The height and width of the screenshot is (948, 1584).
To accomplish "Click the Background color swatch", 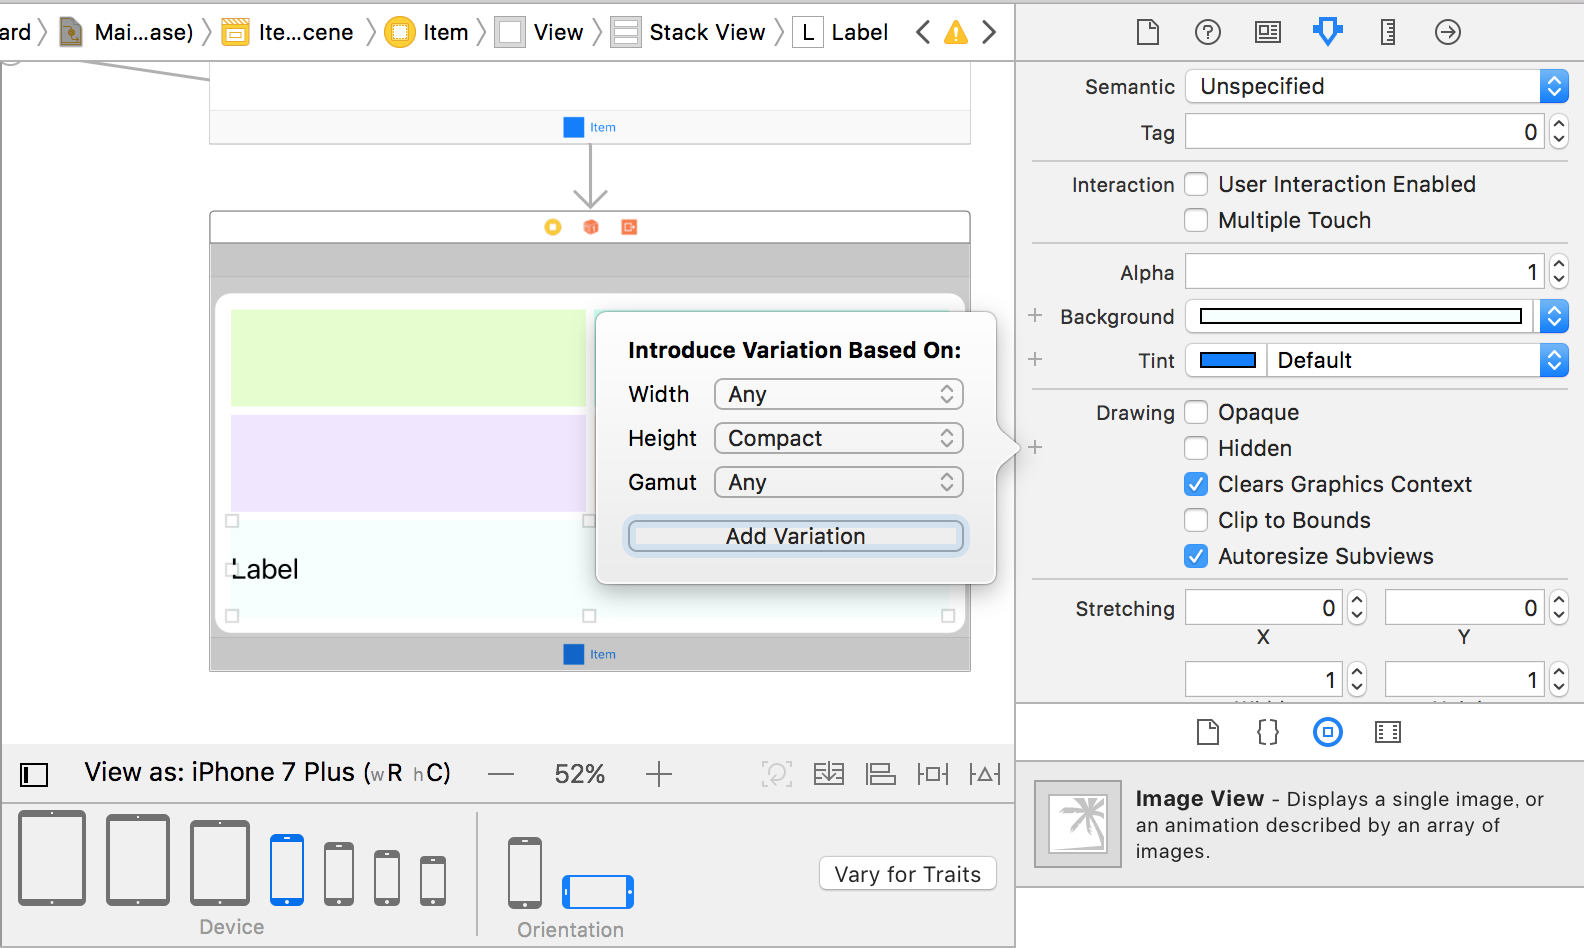I will [1361, 316].
